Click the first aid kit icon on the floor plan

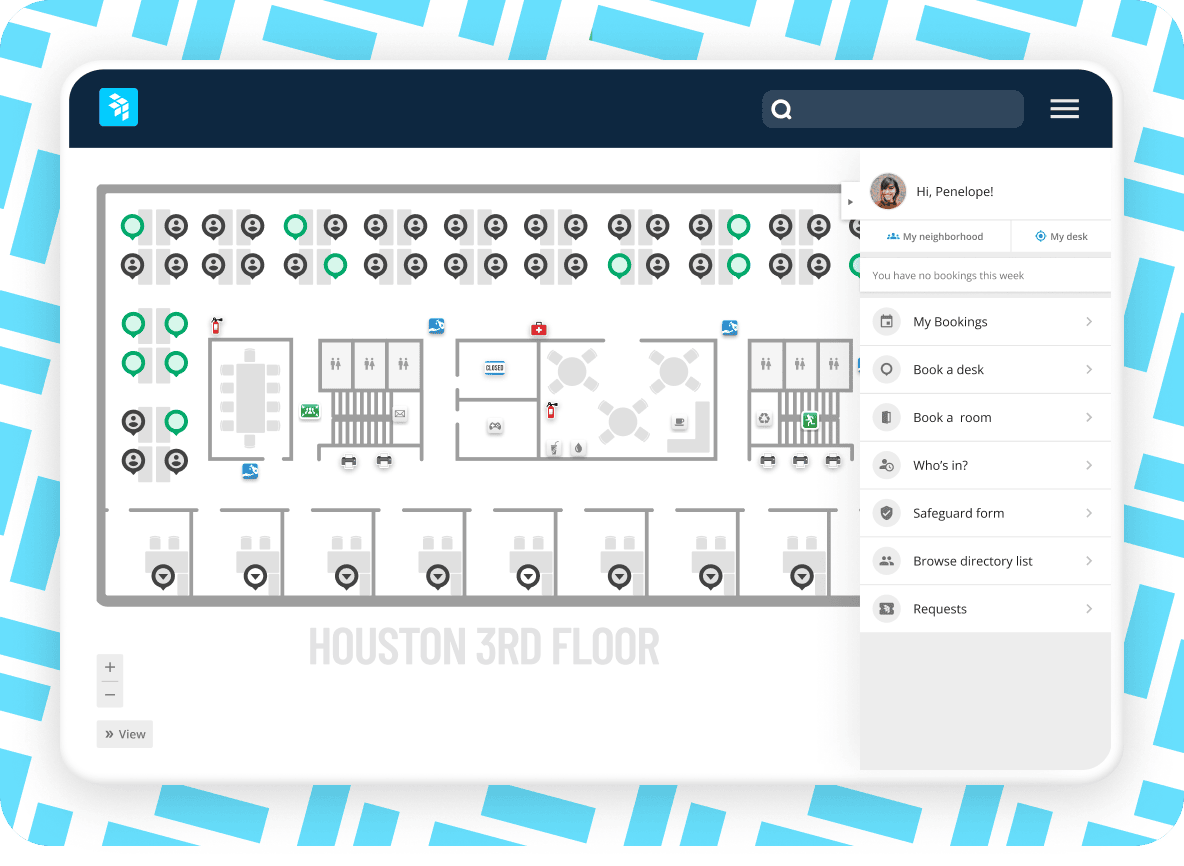(x=538, y=330)
